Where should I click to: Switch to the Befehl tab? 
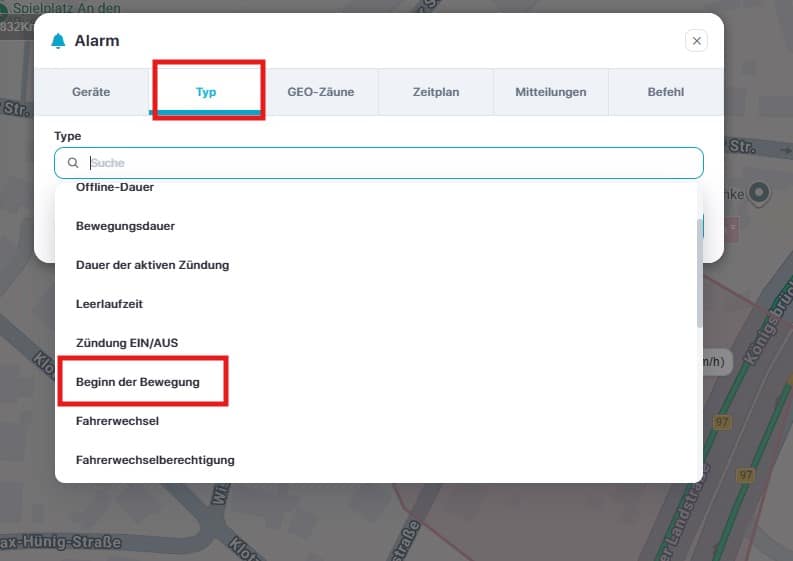click(x=665, y=92)
